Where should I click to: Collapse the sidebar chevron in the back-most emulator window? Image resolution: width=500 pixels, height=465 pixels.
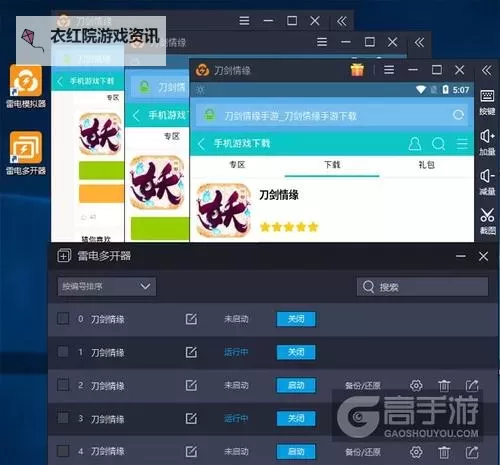342,21
